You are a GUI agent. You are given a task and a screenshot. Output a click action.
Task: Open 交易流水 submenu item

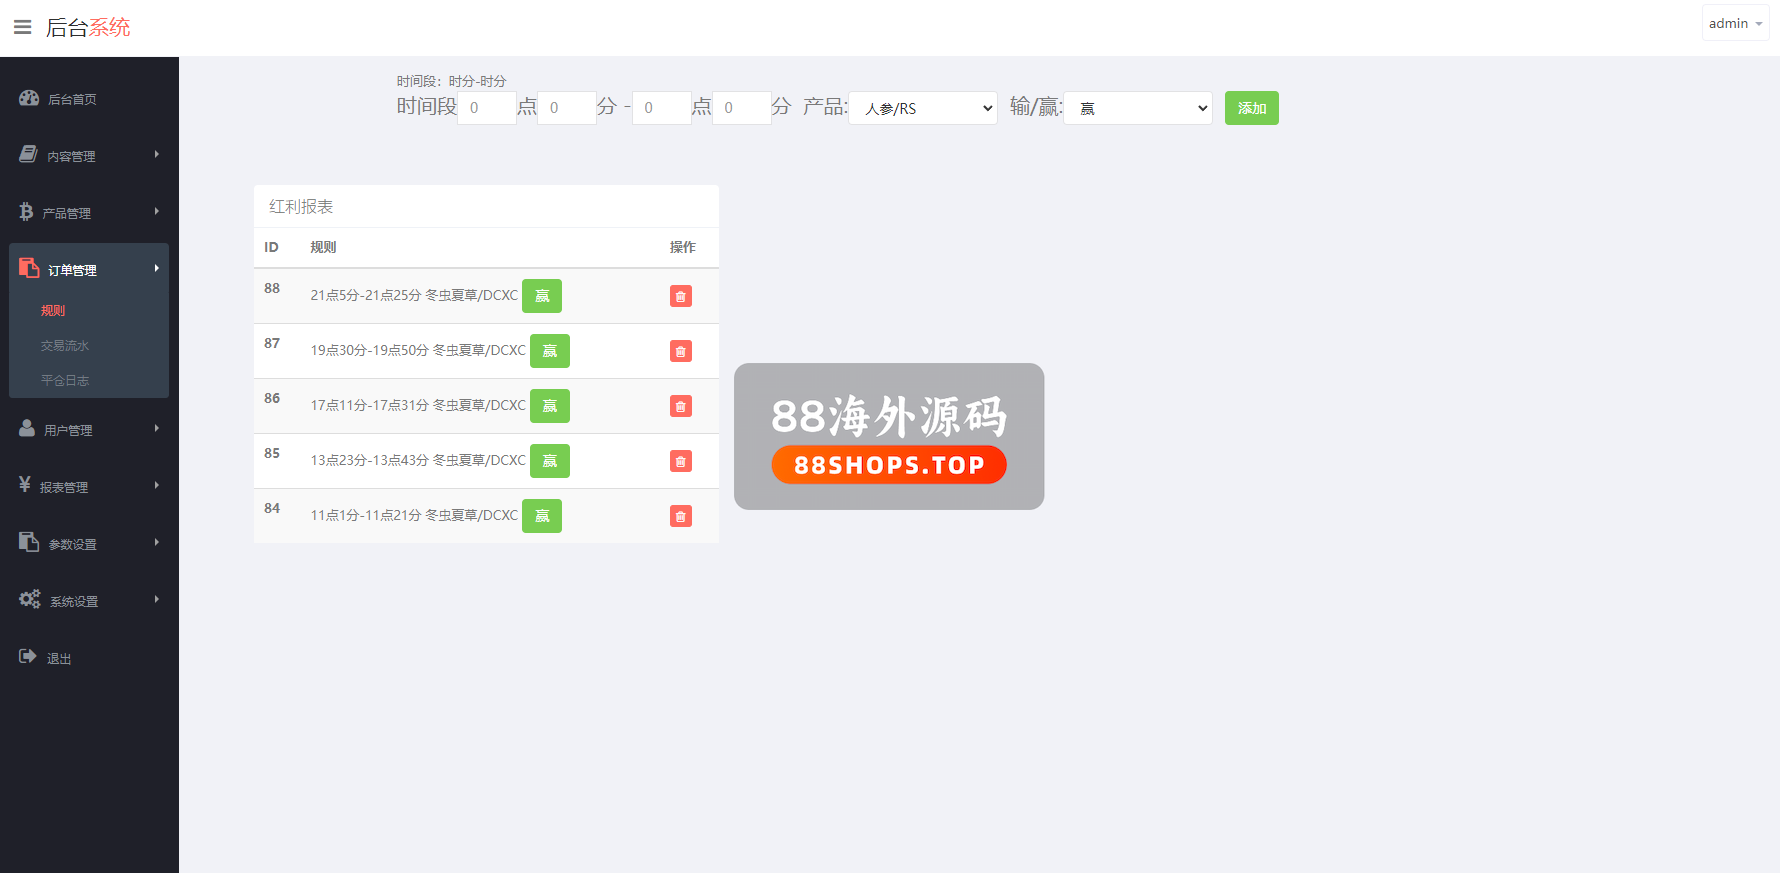pyautogui.click(x=65, y=346)
